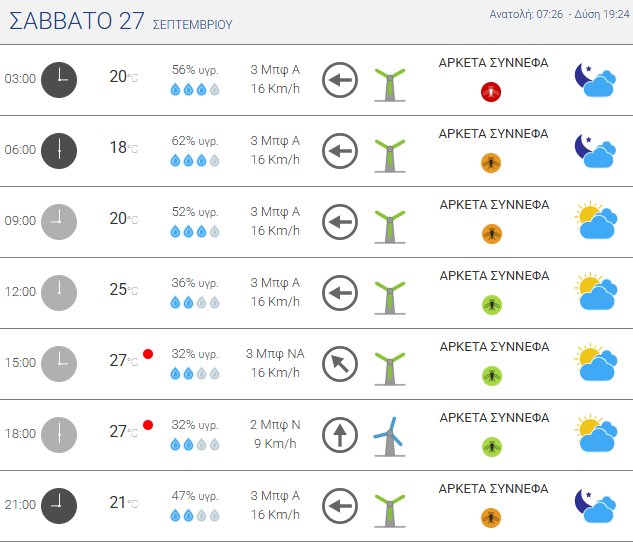Click the red heat dot beside 27°C at 15:00
633x542 pixels.
[148, 354]
